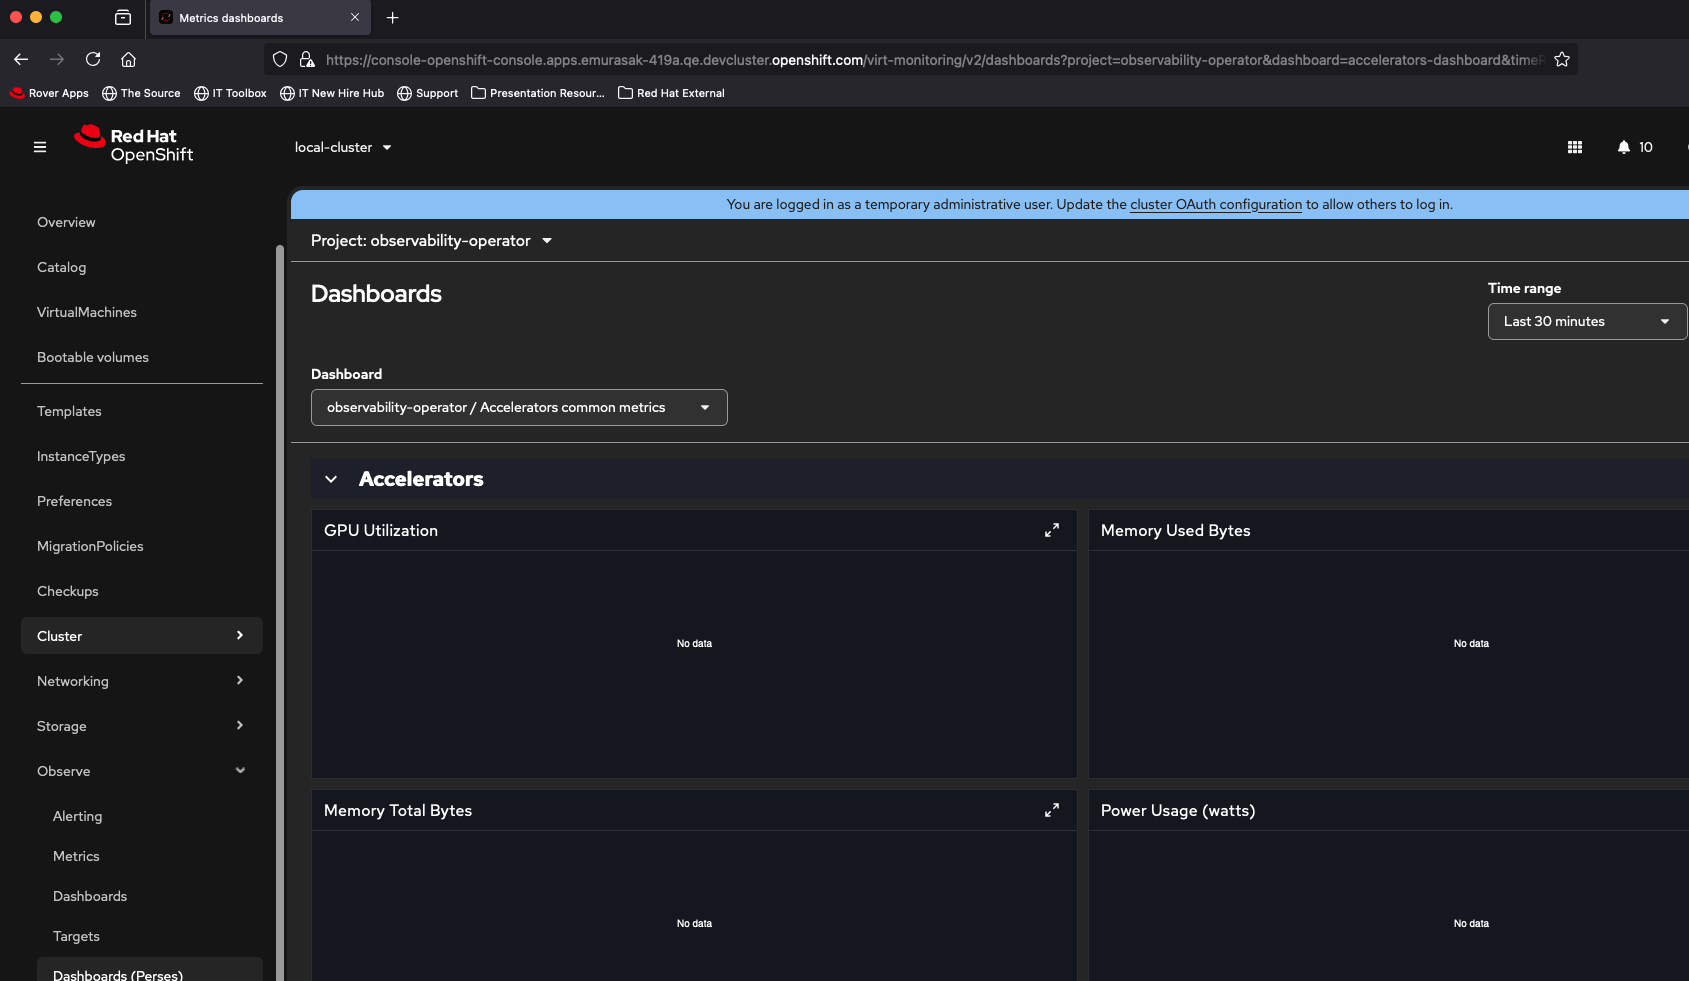Open Bootable volumes
Screen dimensions: 1689x981
[93, 357]
